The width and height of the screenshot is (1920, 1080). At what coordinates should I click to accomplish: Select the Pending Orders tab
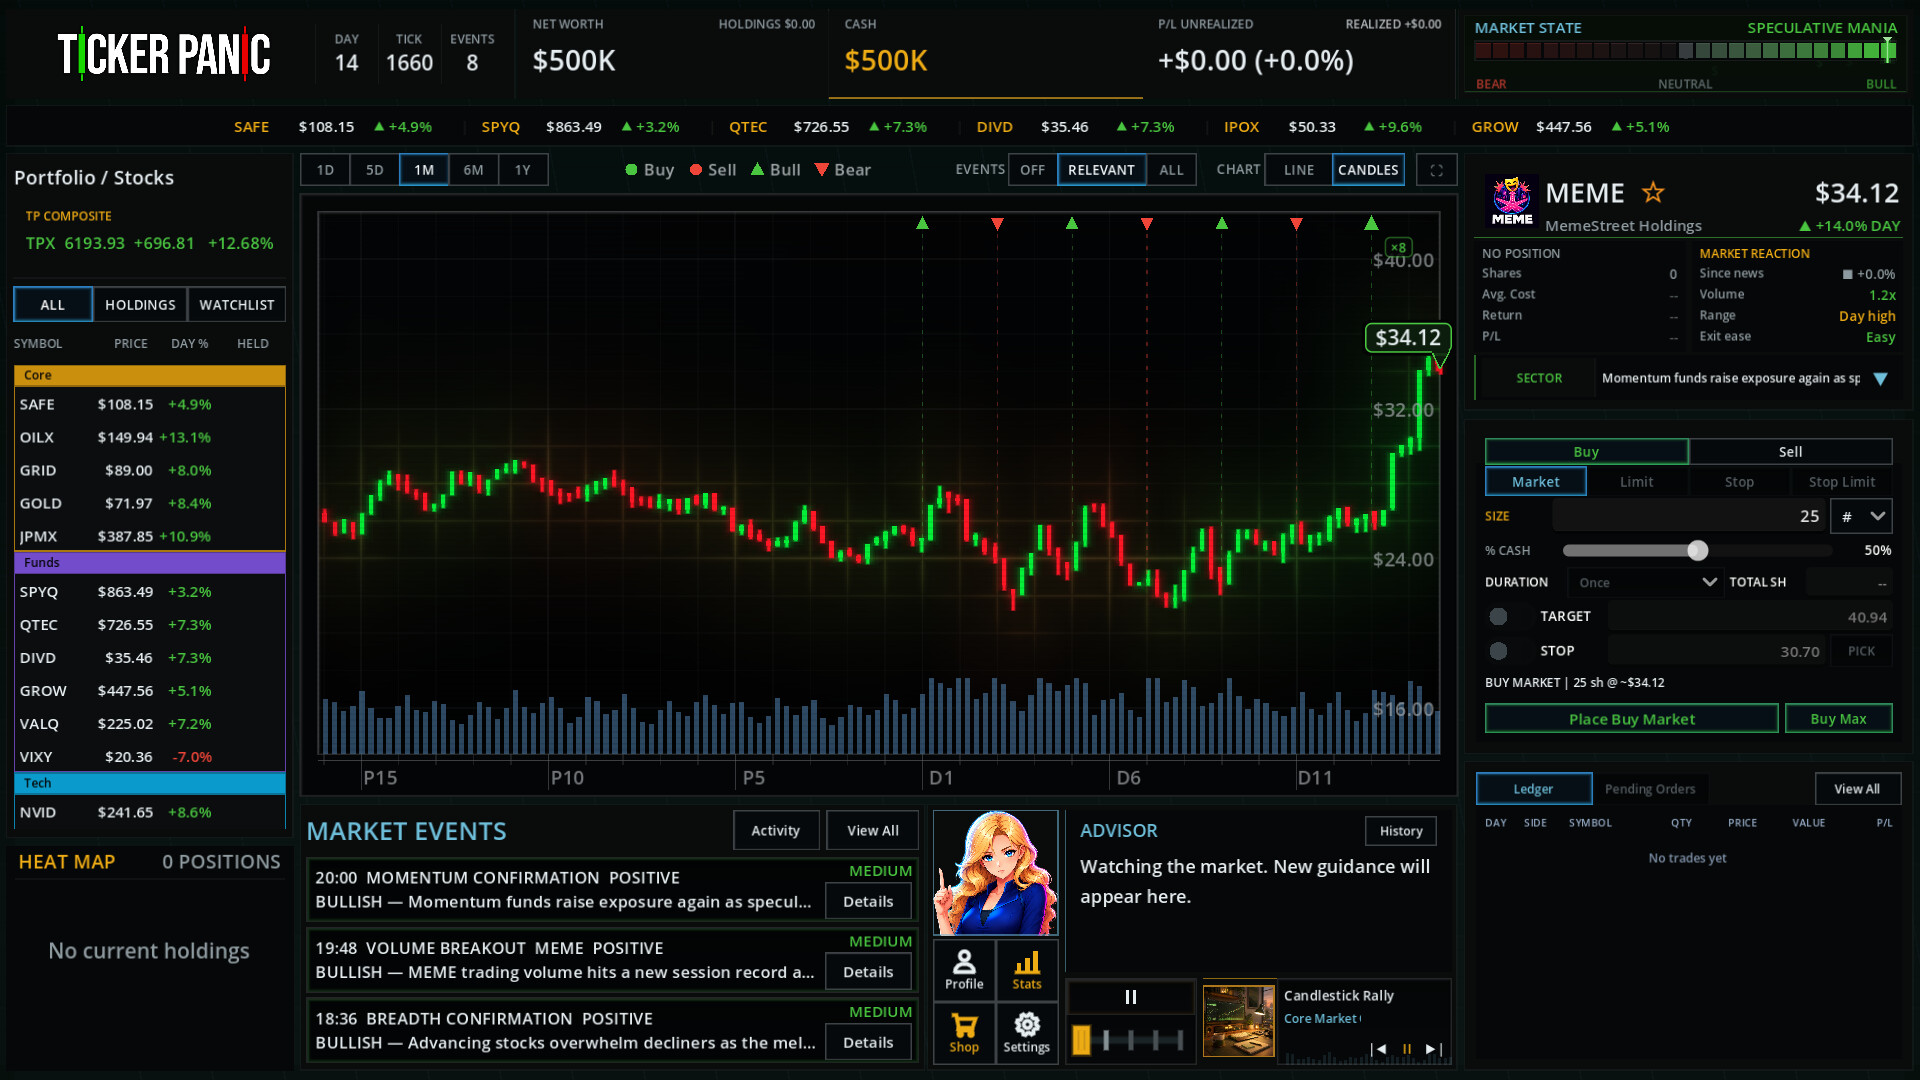tap(1650, 789)
